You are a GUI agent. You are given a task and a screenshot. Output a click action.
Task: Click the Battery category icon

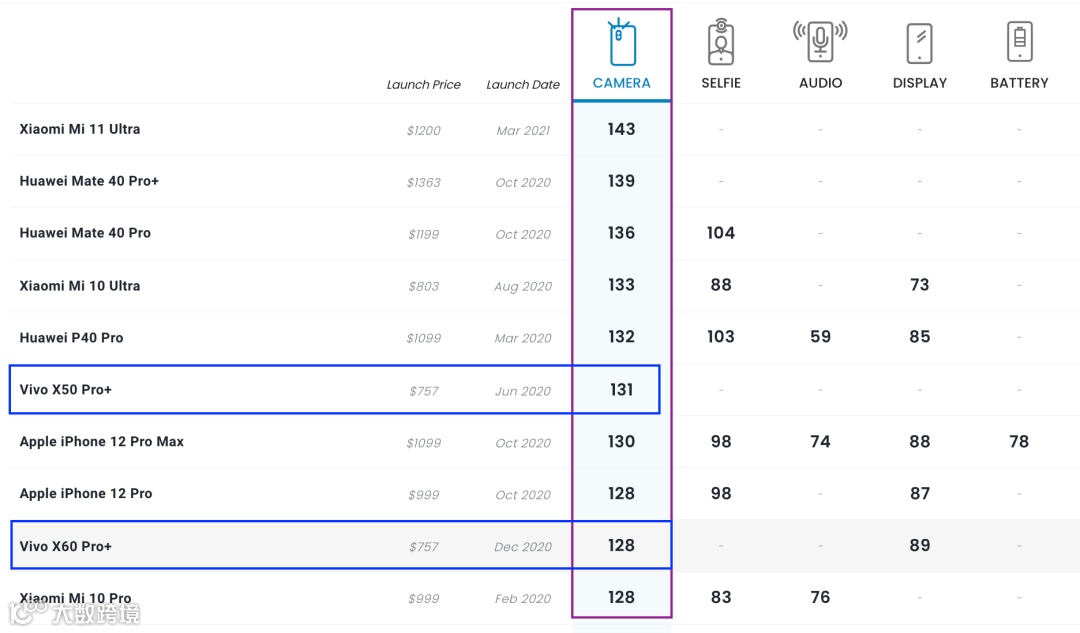tap(1019, 42)
